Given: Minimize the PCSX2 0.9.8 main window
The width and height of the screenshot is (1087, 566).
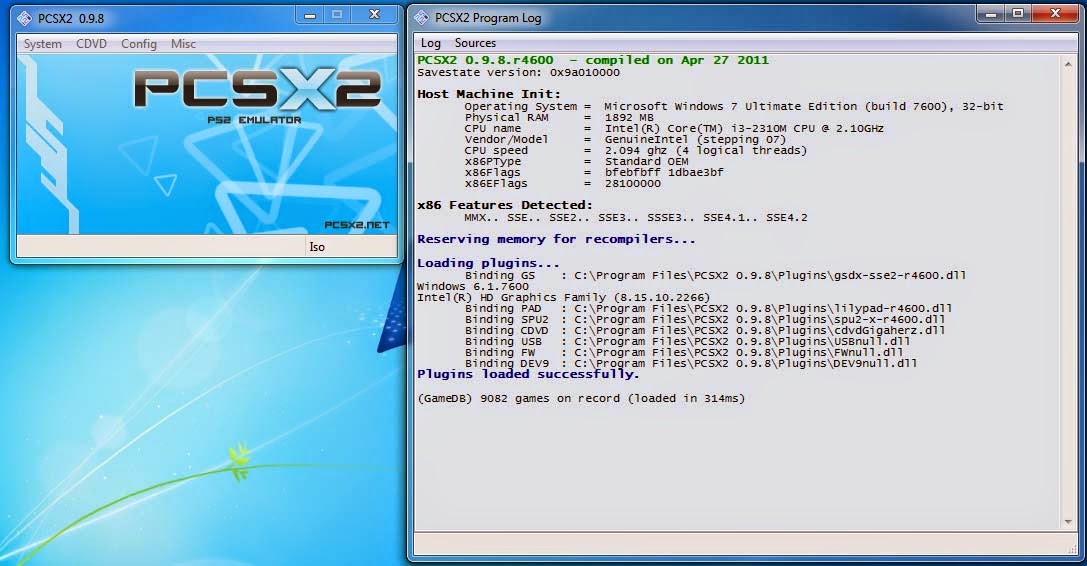Looking at the screenshot, I should (310, 15).
